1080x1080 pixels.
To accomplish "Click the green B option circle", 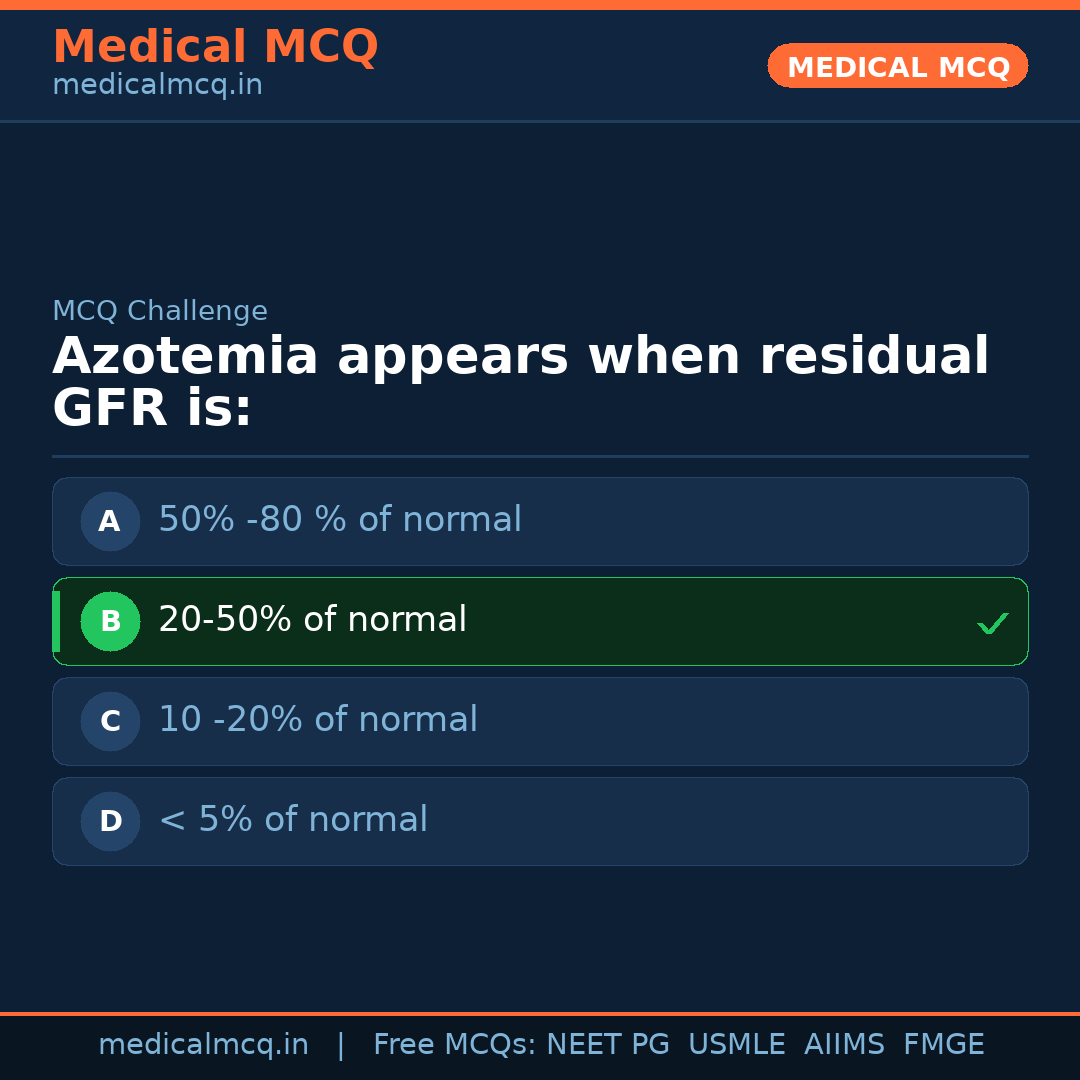I will (110, 621).
